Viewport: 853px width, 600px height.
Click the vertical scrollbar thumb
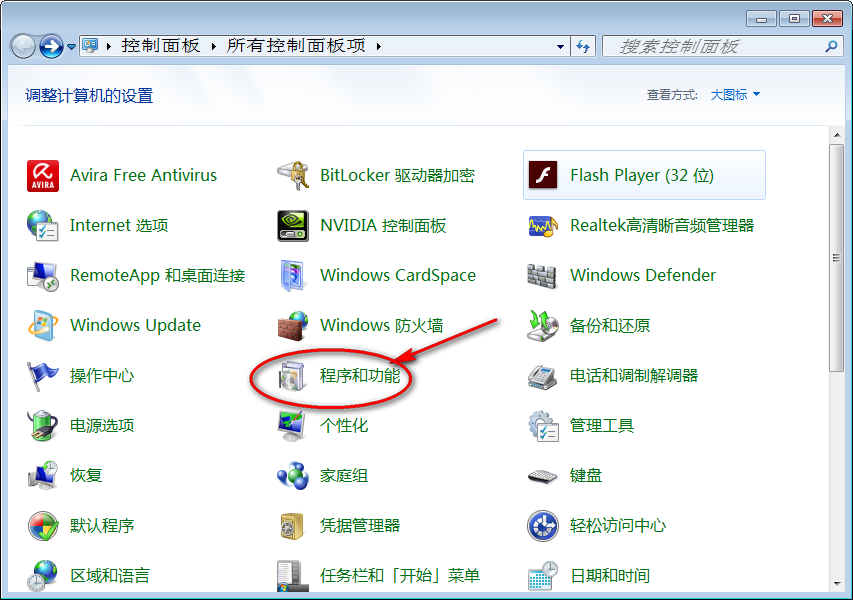click(837, 258)
